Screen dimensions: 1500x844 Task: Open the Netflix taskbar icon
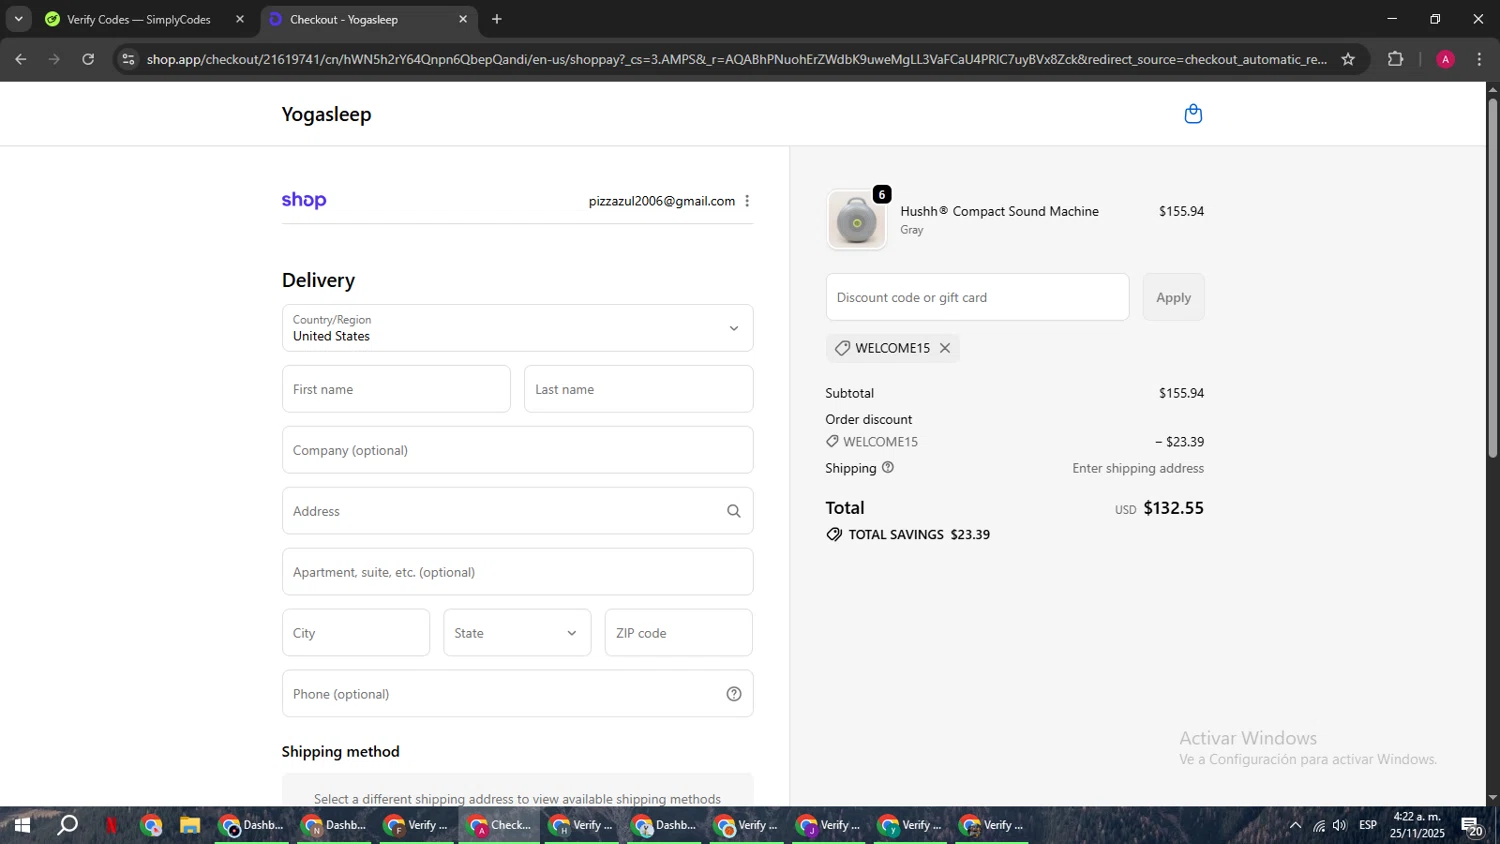tap(112, 826)
